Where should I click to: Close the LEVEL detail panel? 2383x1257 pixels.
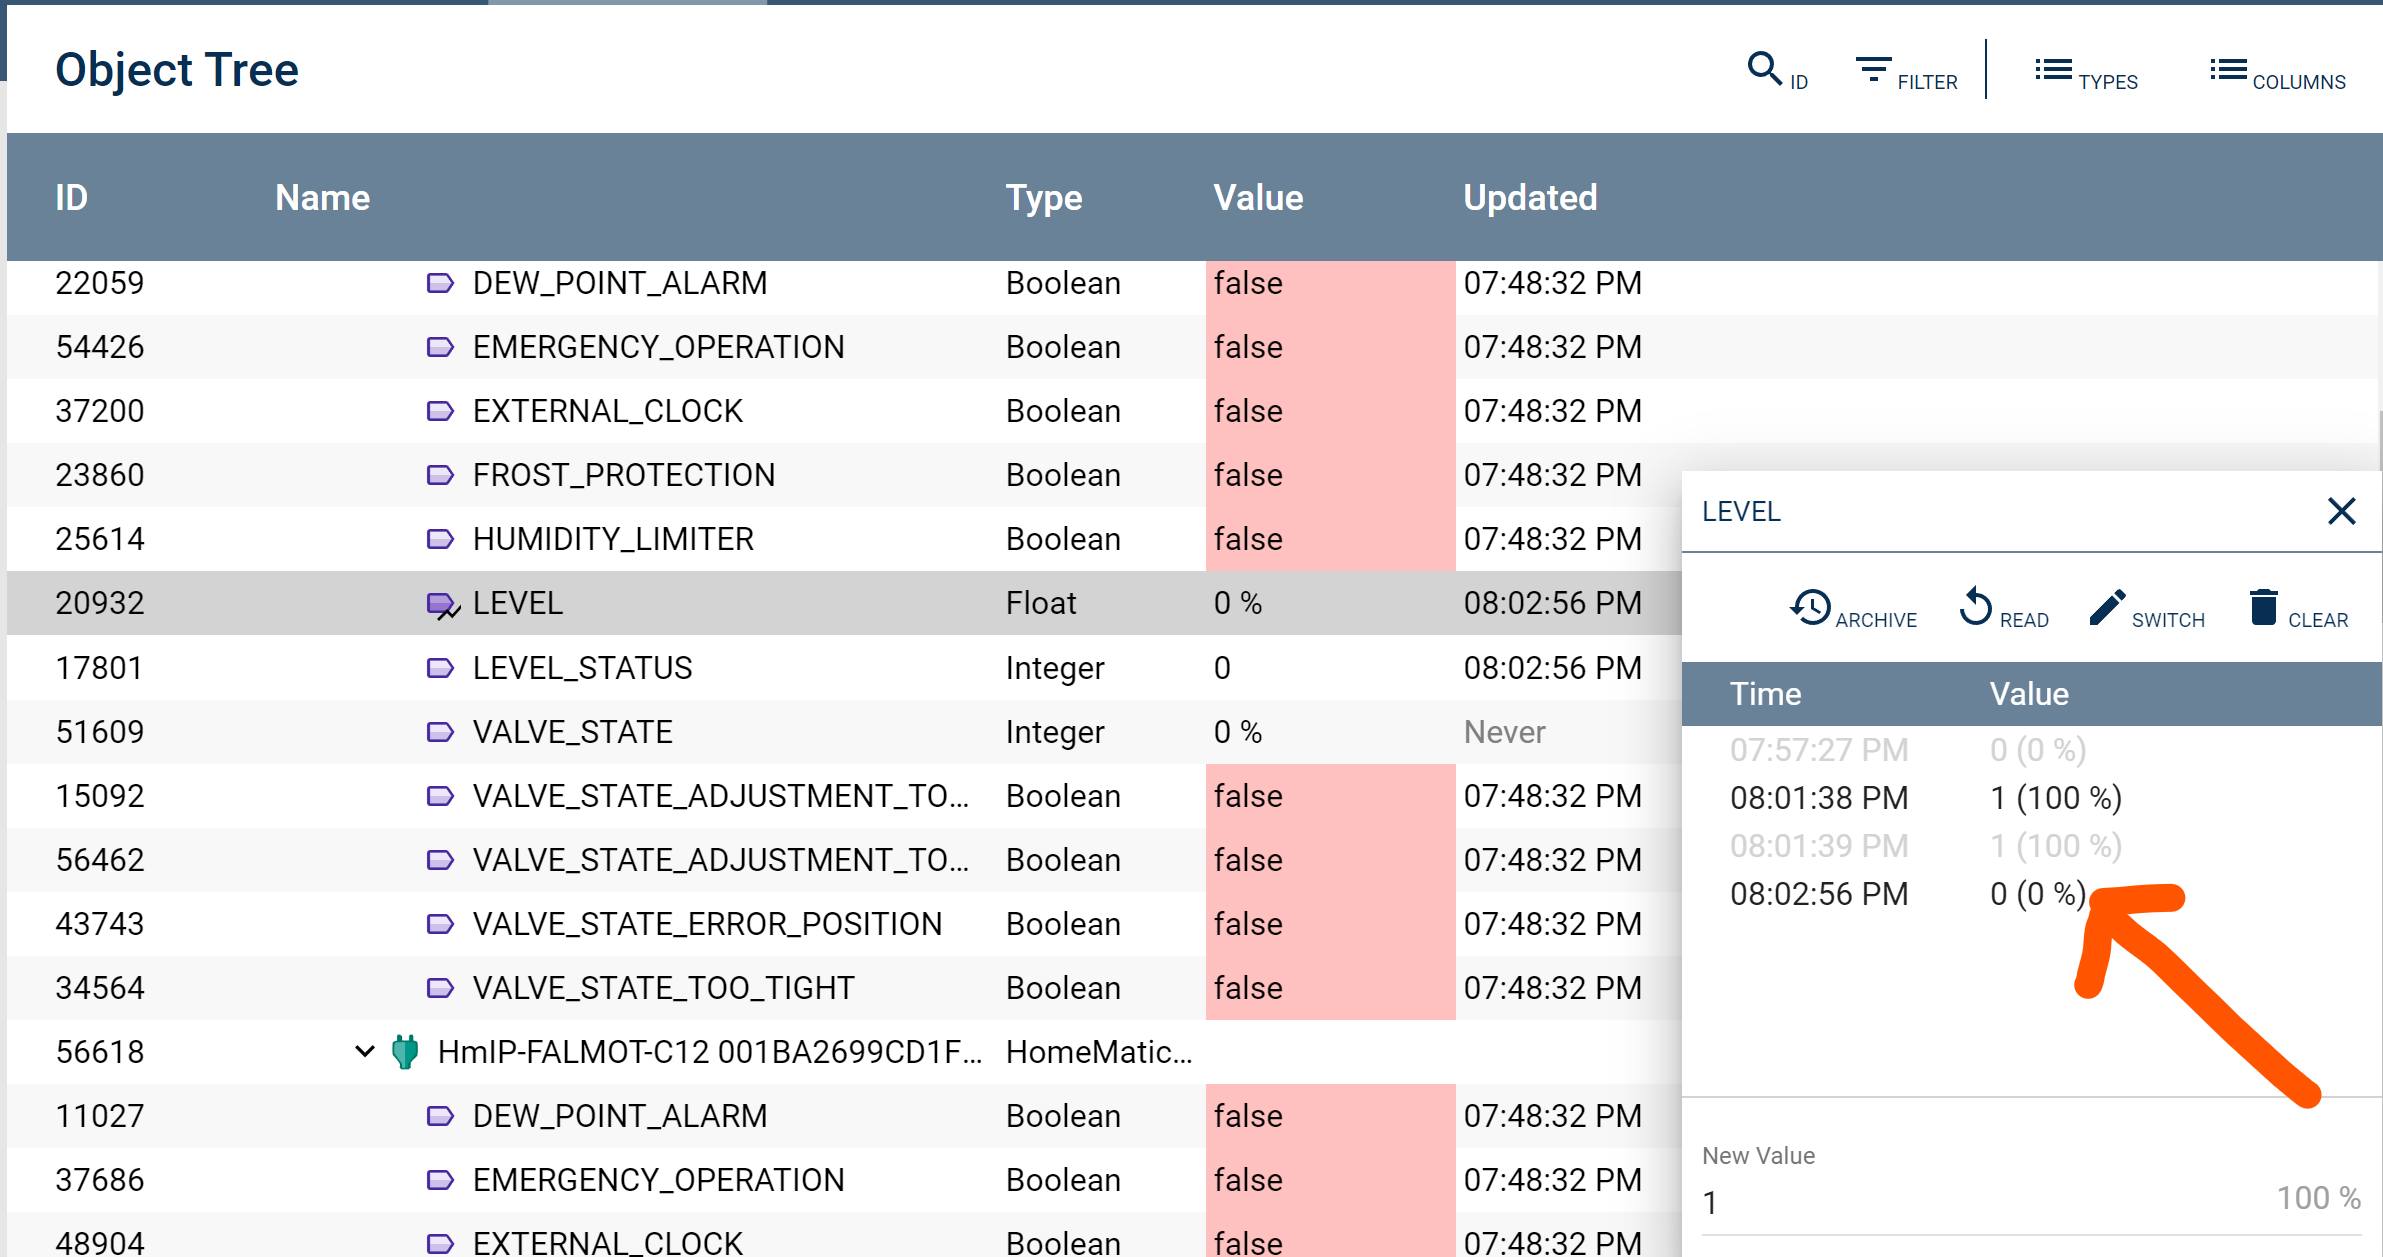(x=2341, y=511)
